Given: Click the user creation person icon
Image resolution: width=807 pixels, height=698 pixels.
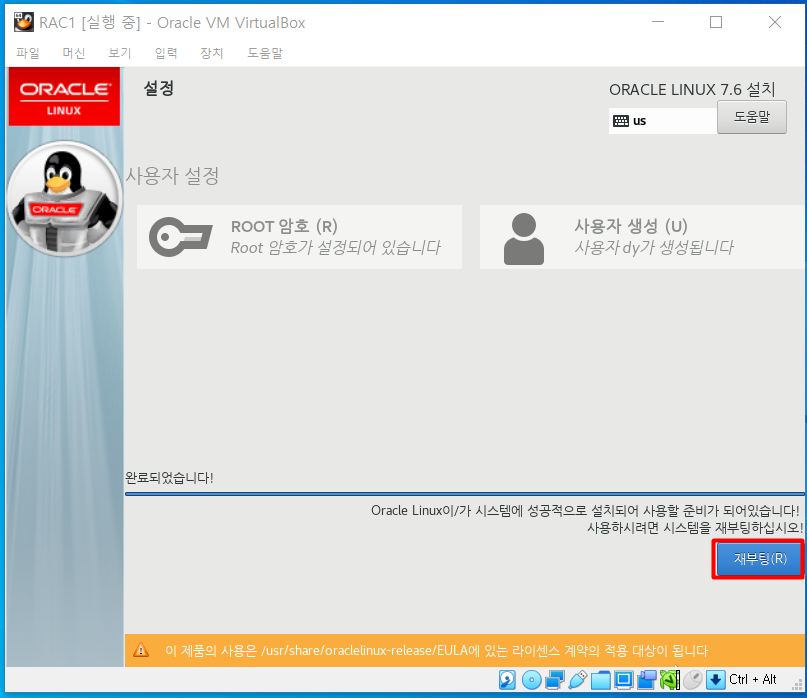Looking at the screenshot, I should [523, 238].
